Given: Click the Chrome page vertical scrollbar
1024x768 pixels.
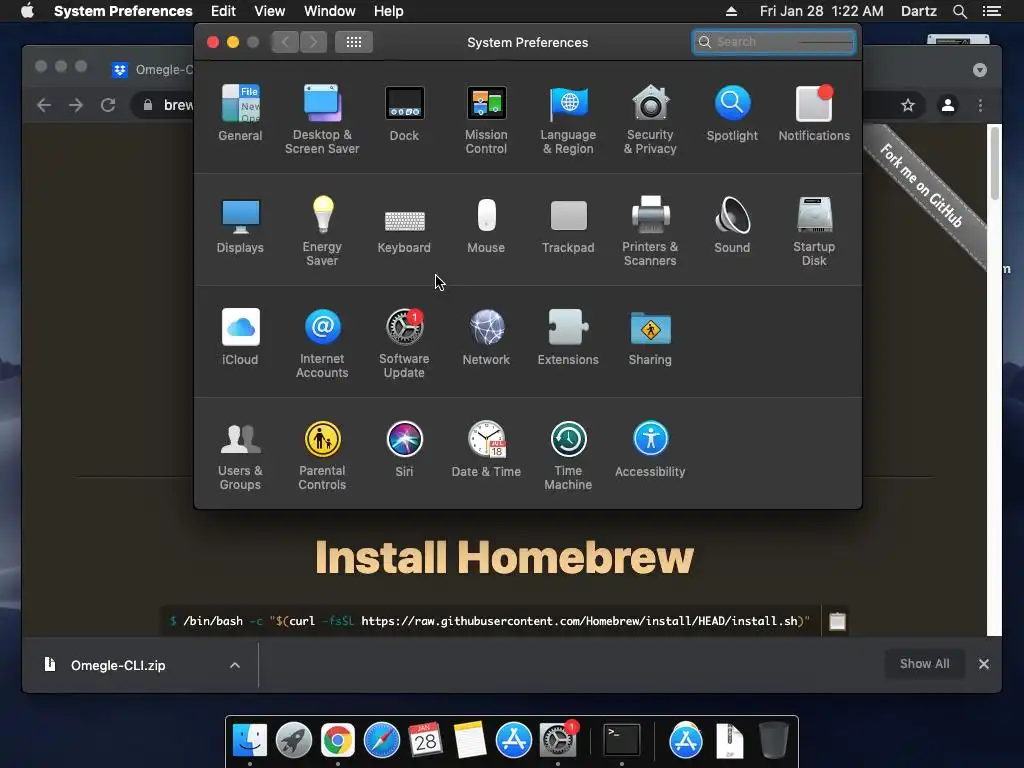Looking at the screenshot, I should click(995, 163).
